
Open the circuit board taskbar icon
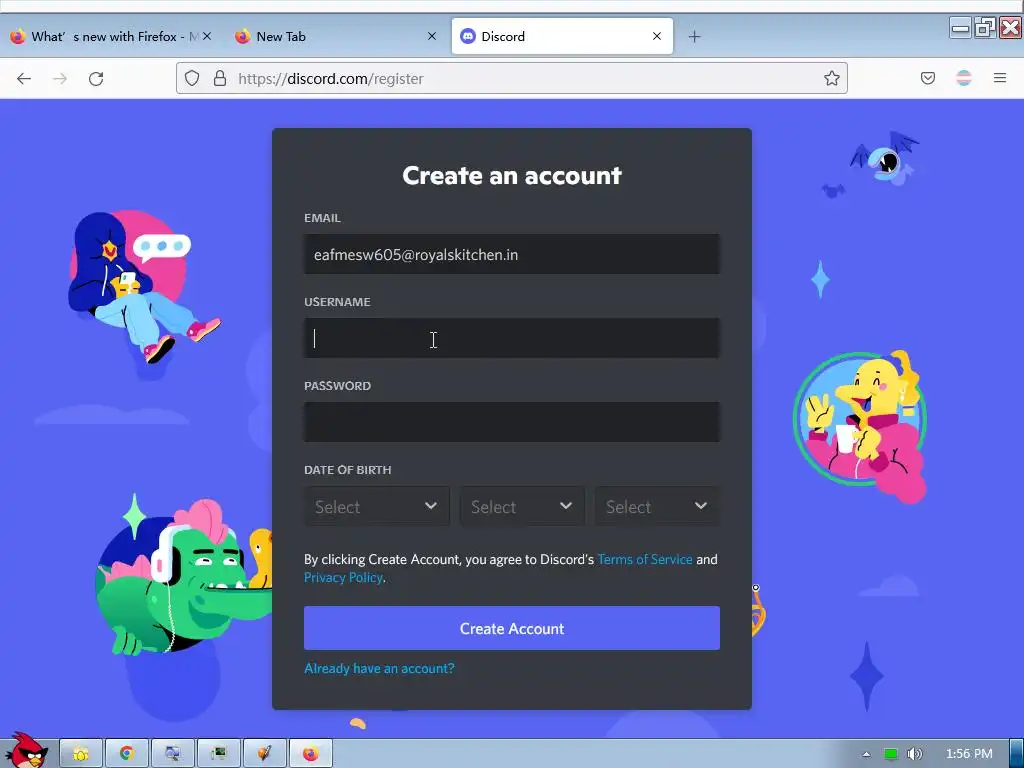pos(218,754)
